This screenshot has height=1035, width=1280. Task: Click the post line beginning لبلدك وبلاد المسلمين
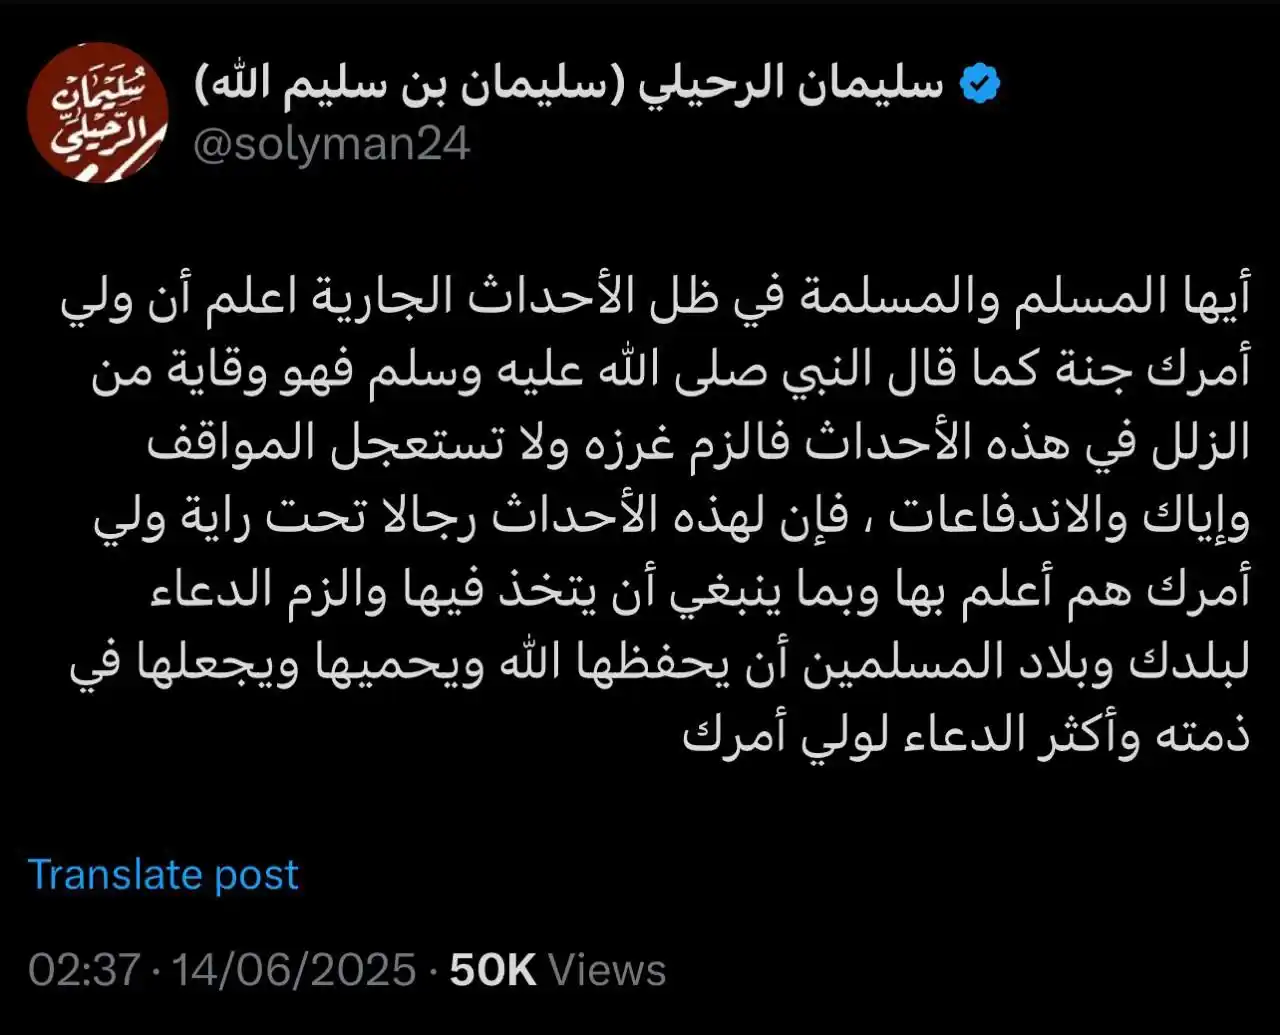point(660,662)
